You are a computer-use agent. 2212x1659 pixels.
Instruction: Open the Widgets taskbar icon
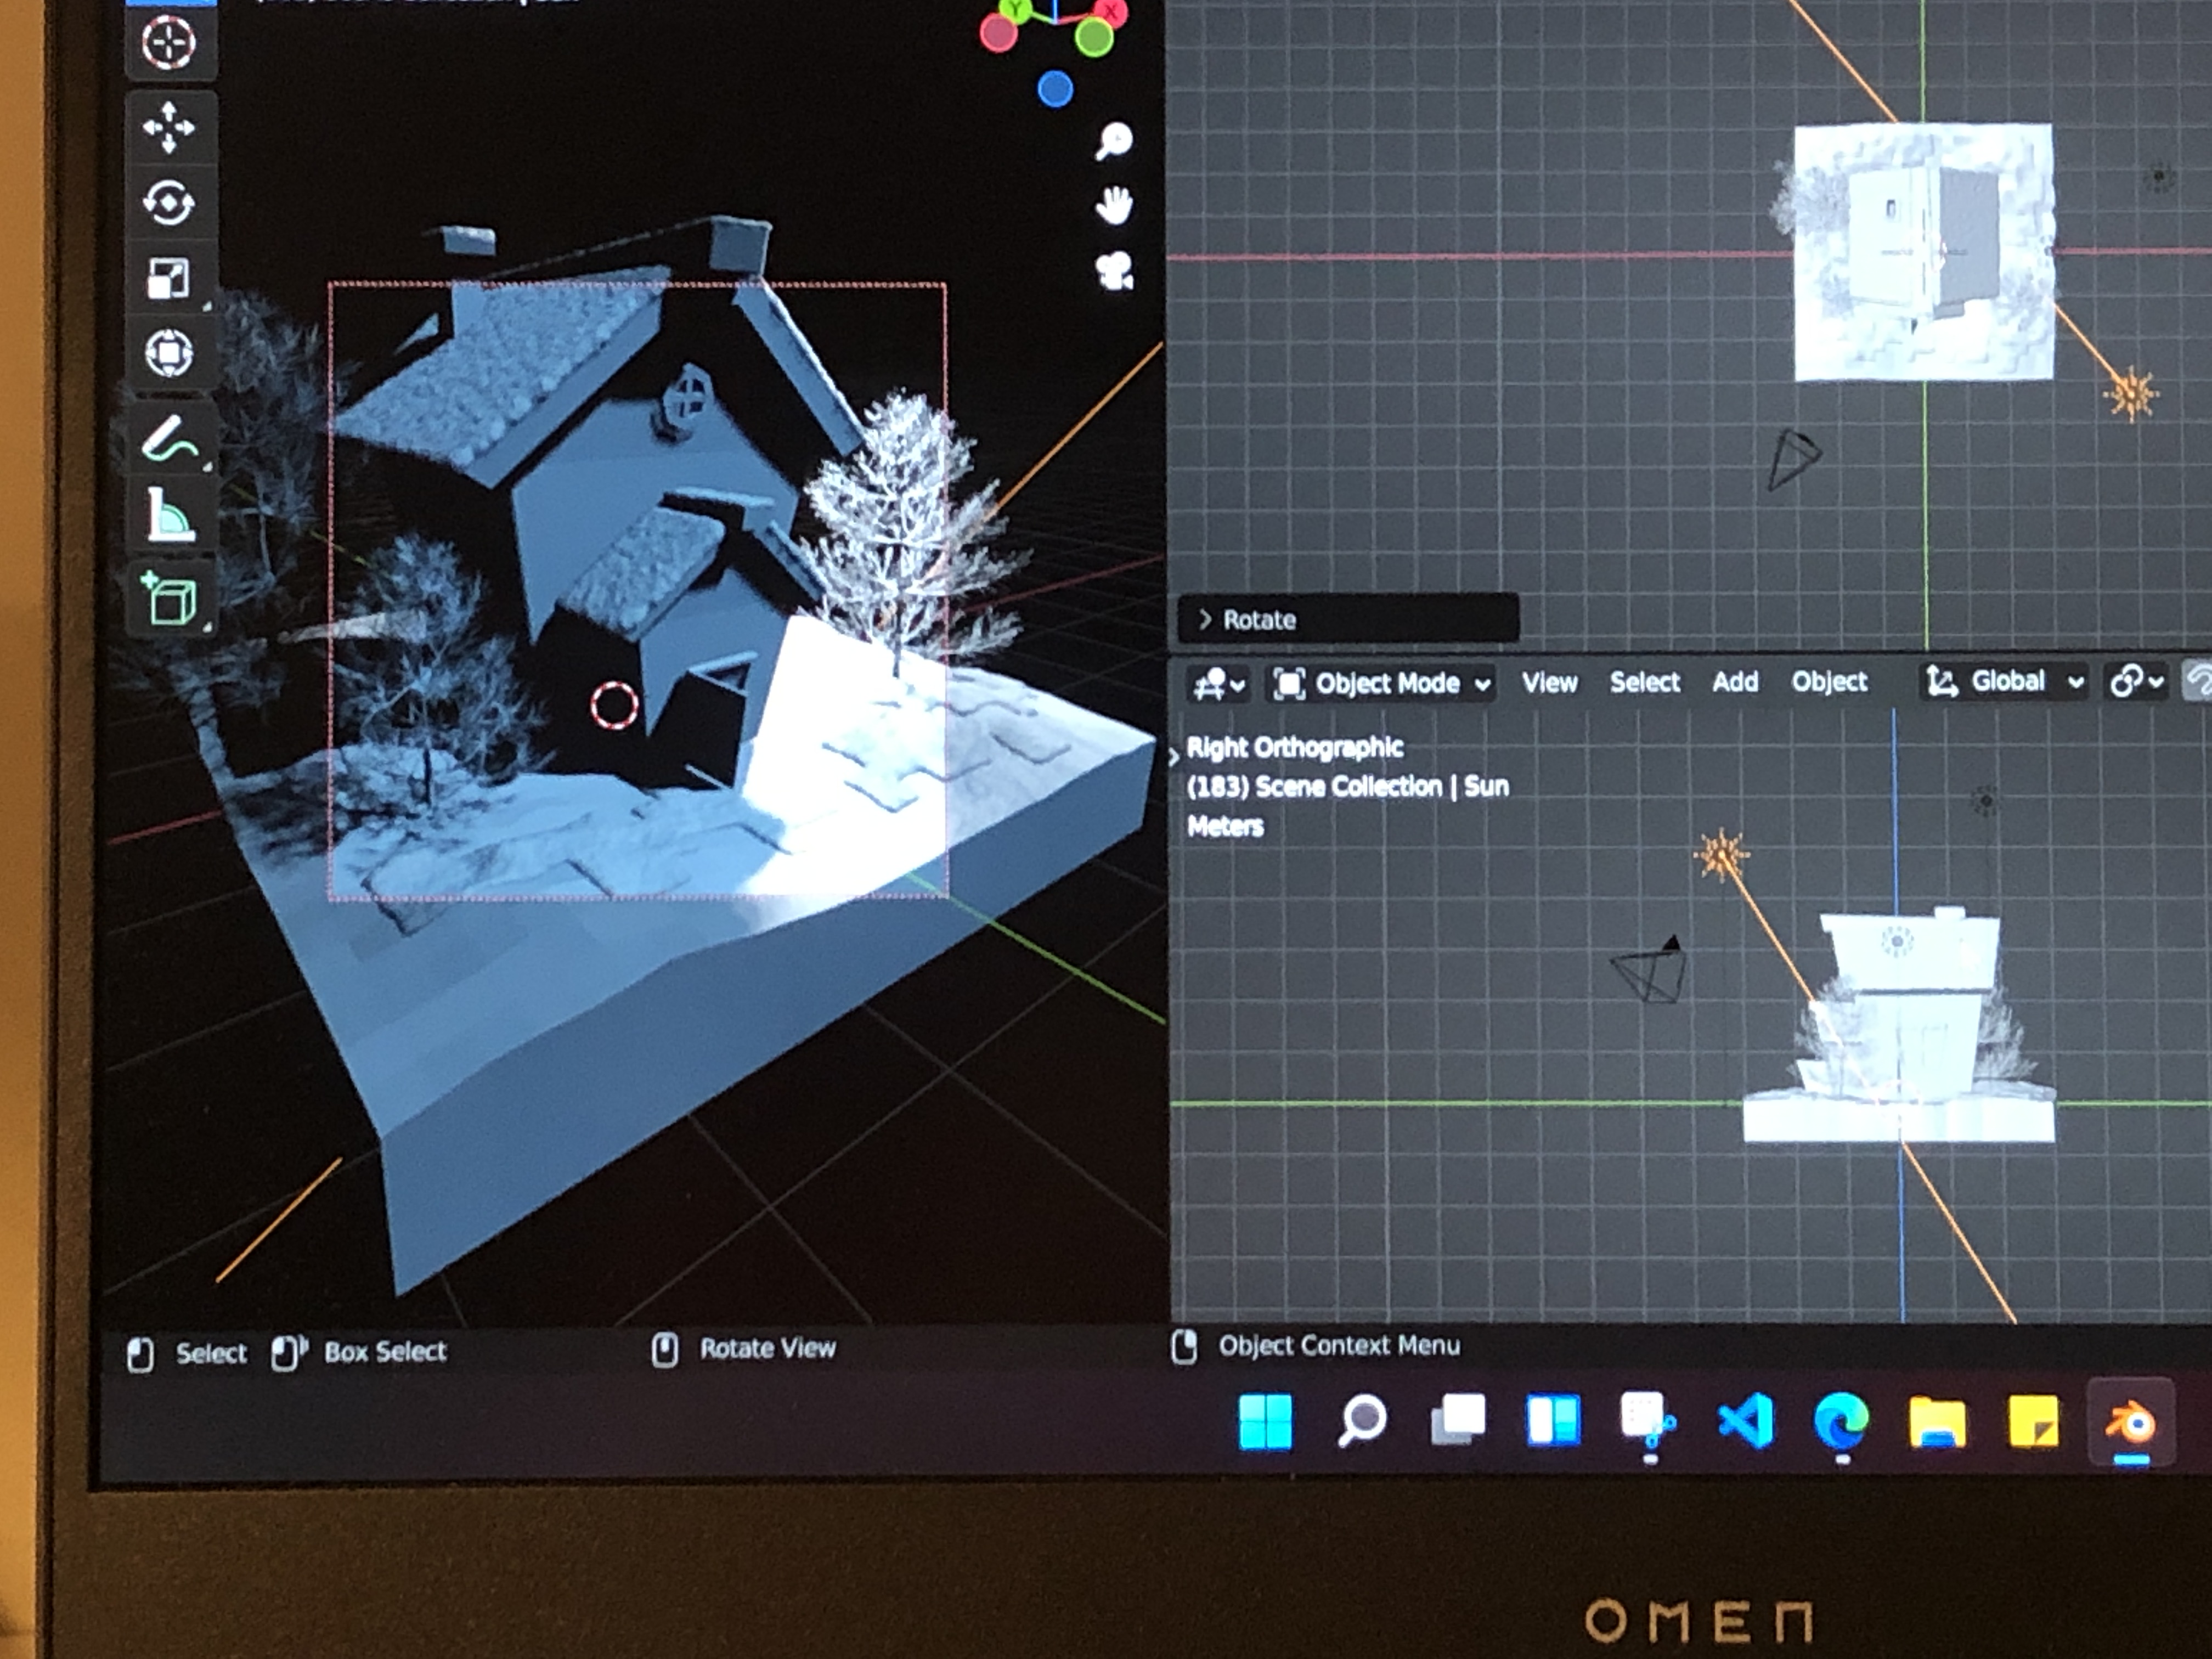[x=1553, y=1421]
